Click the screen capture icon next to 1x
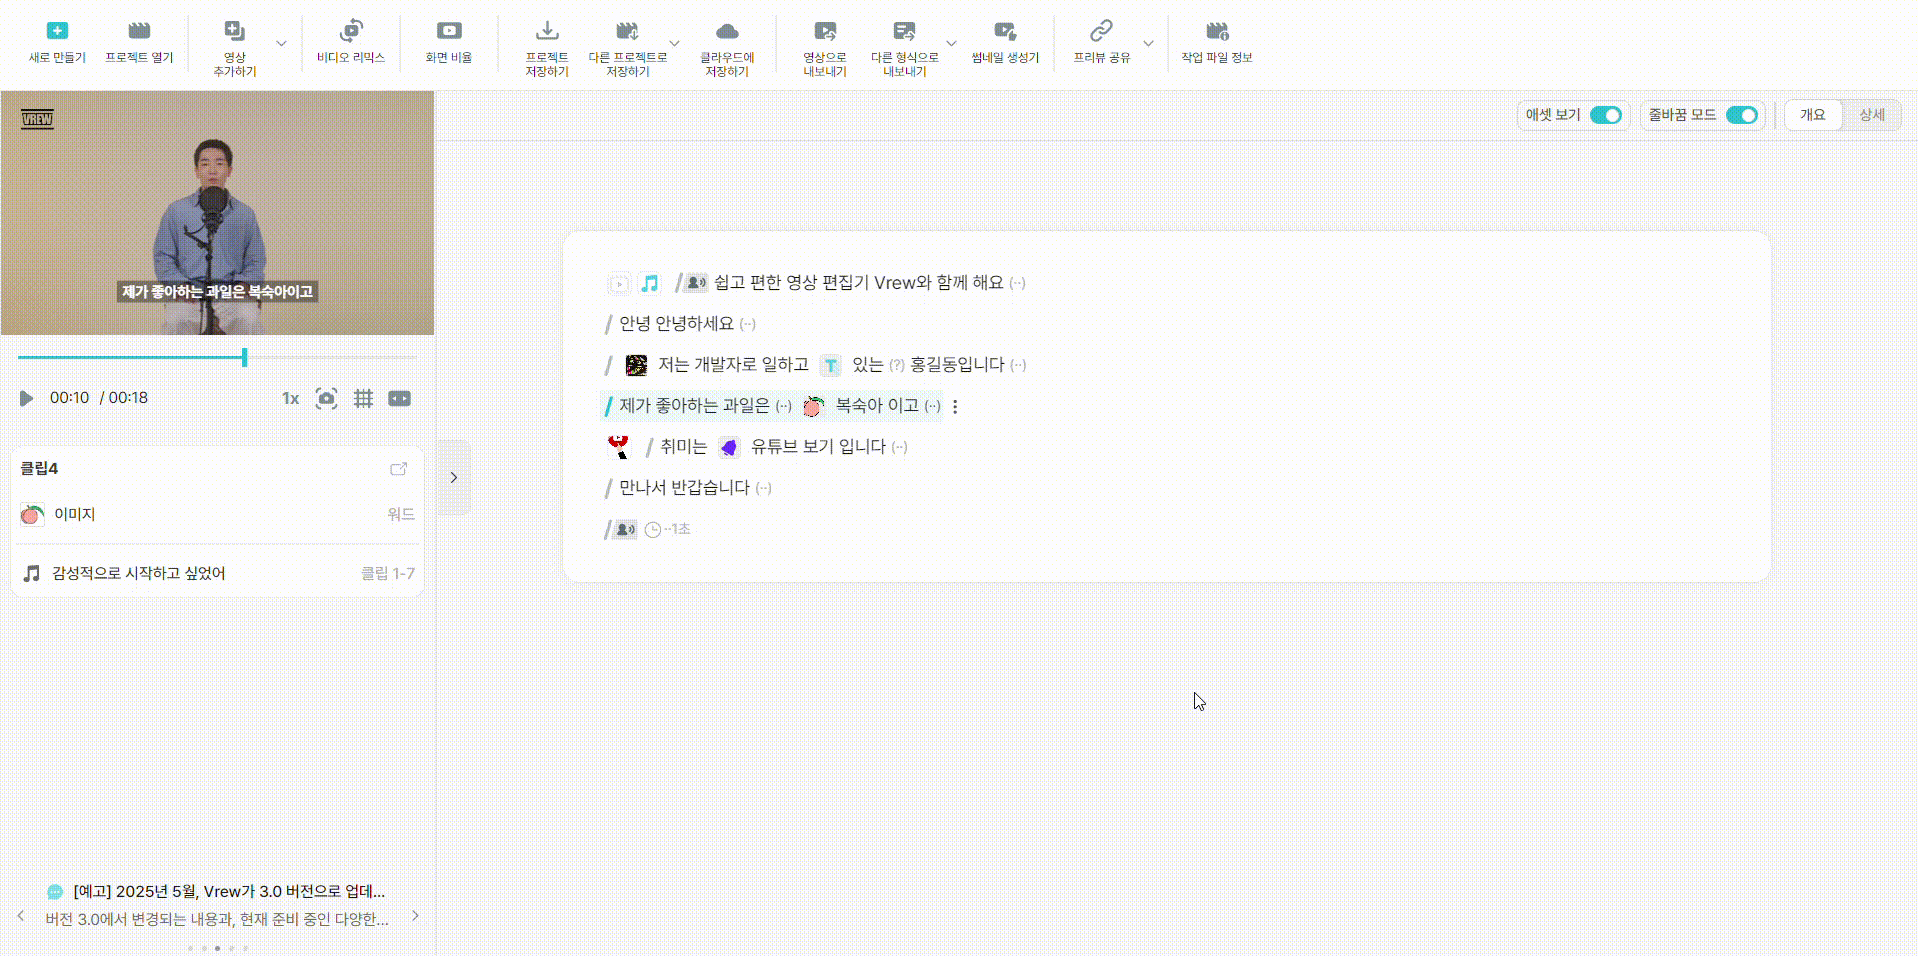Image resolution: width=1918 pixels, height=956 pixels. [x=326, y=398]
